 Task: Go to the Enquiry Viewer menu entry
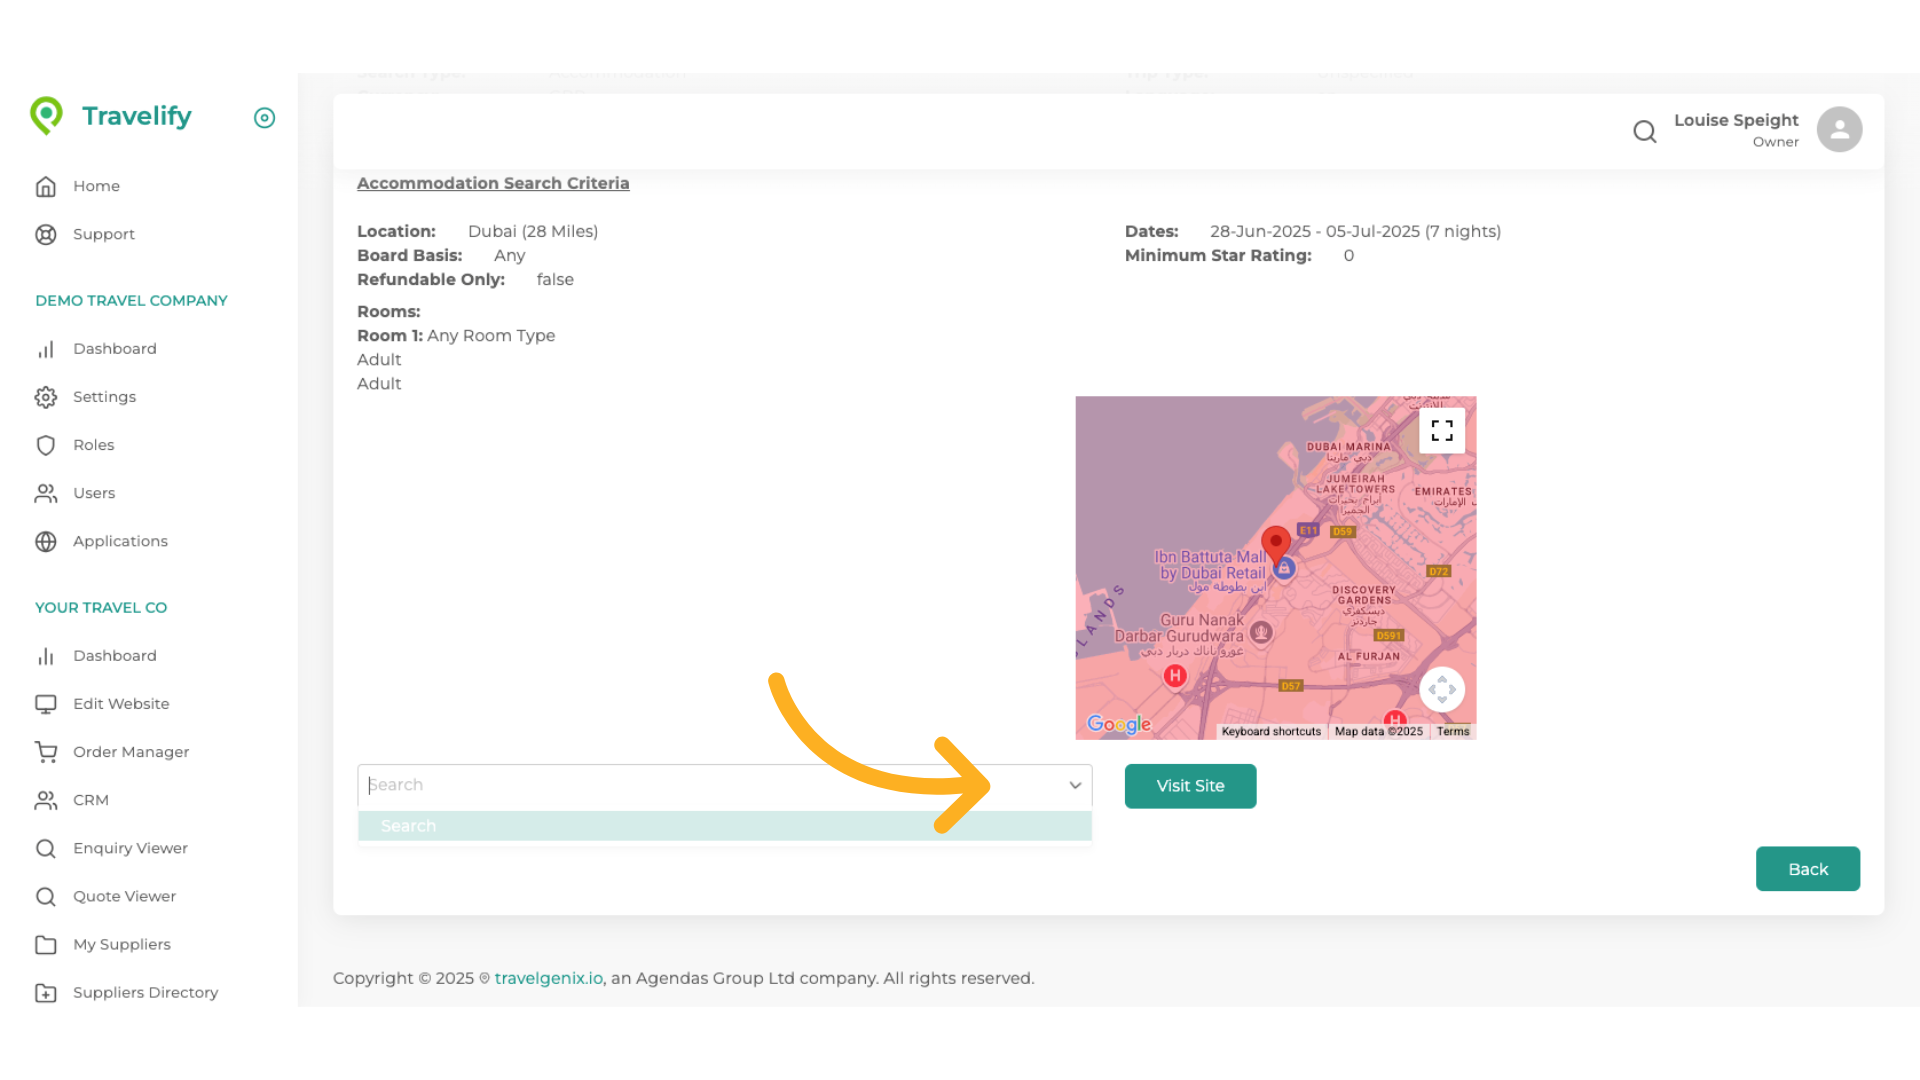click(46, 848)
